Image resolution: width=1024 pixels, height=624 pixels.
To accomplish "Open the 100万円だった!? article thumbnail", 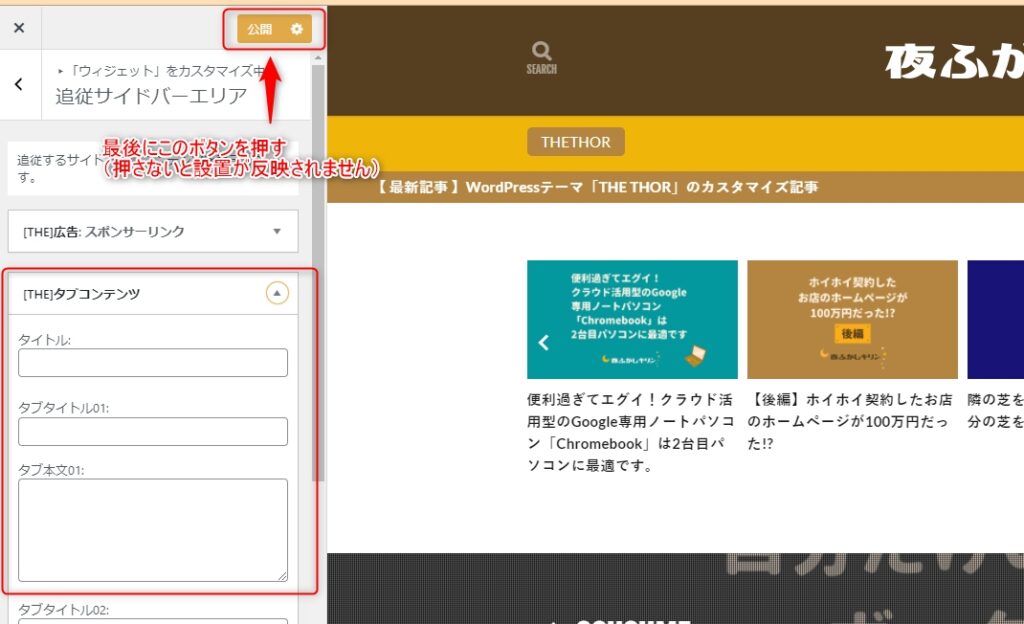I will pyautogui.click(x=852, y=319).
